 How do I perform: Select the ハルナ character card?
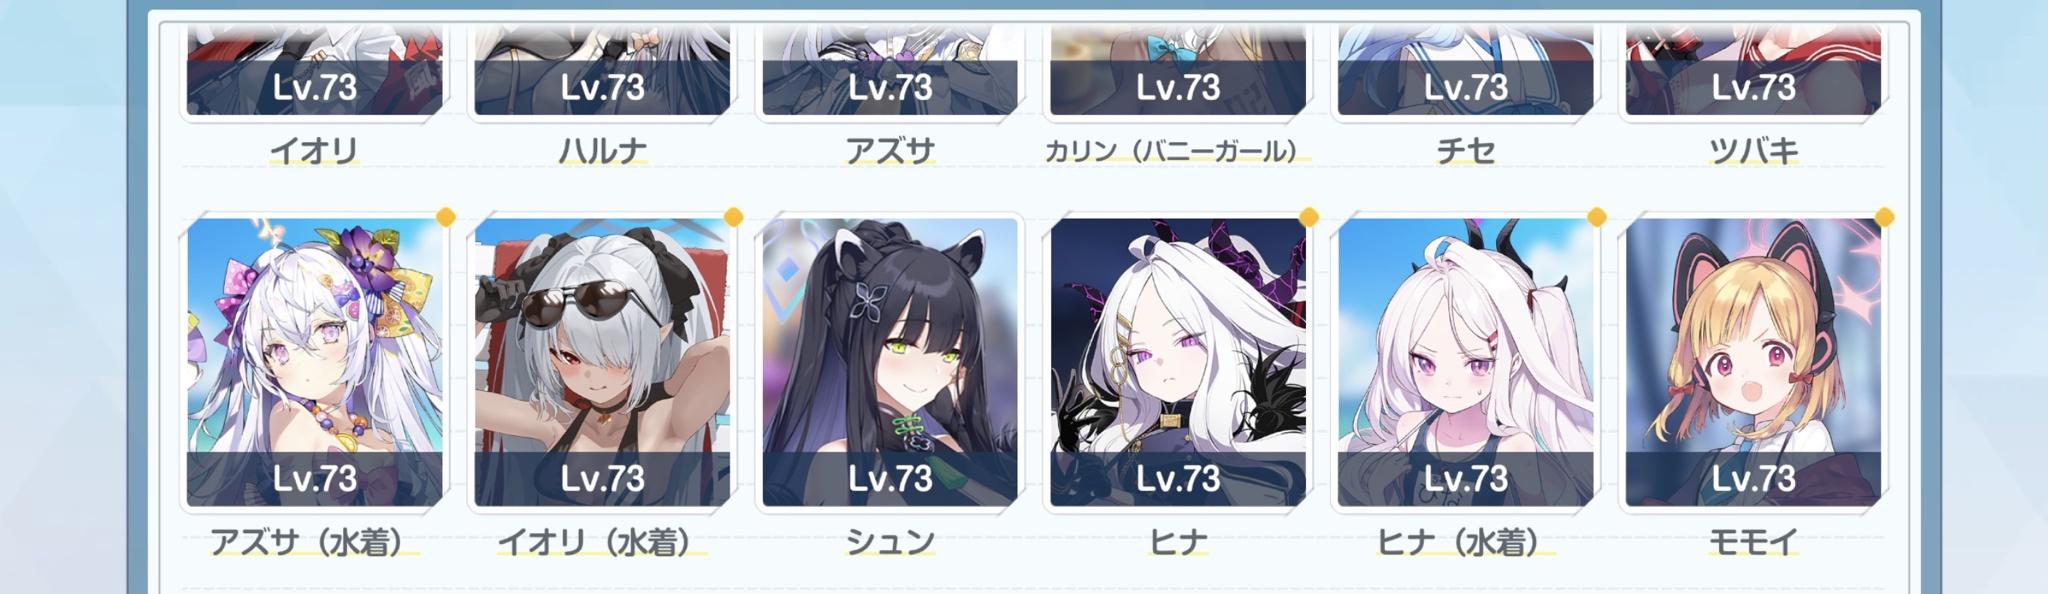click(602, 72)
